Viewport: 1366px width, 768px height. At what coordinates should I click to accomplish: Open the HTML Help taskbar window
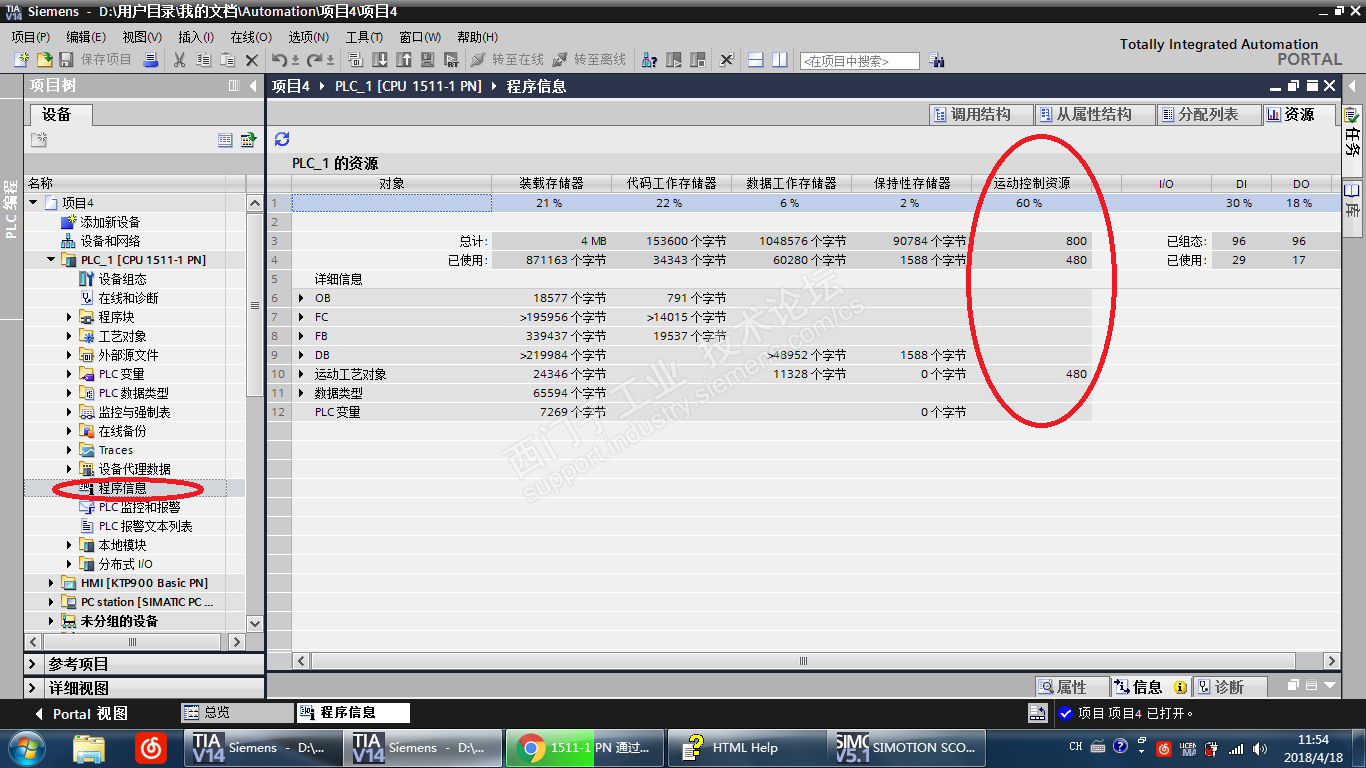[x=747, y=747]
